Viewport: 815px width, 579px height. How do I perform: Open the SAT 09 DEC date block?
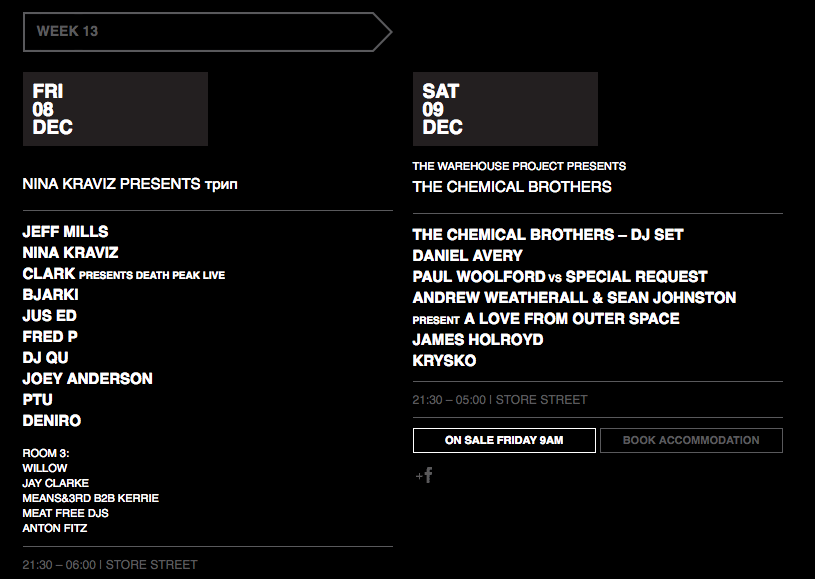(x=505, y=109)
